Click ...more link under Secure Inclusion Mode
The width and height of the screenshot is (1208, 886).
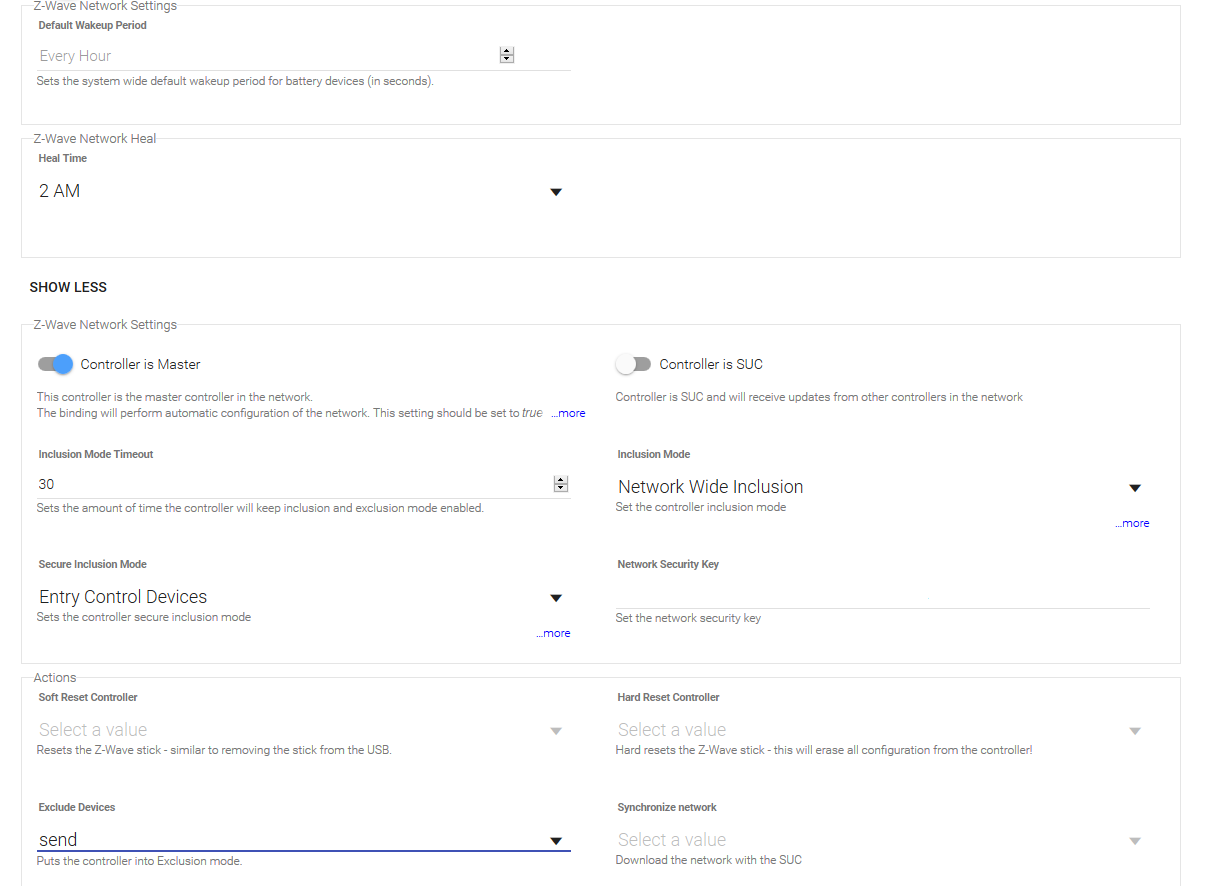pos(553,633)
